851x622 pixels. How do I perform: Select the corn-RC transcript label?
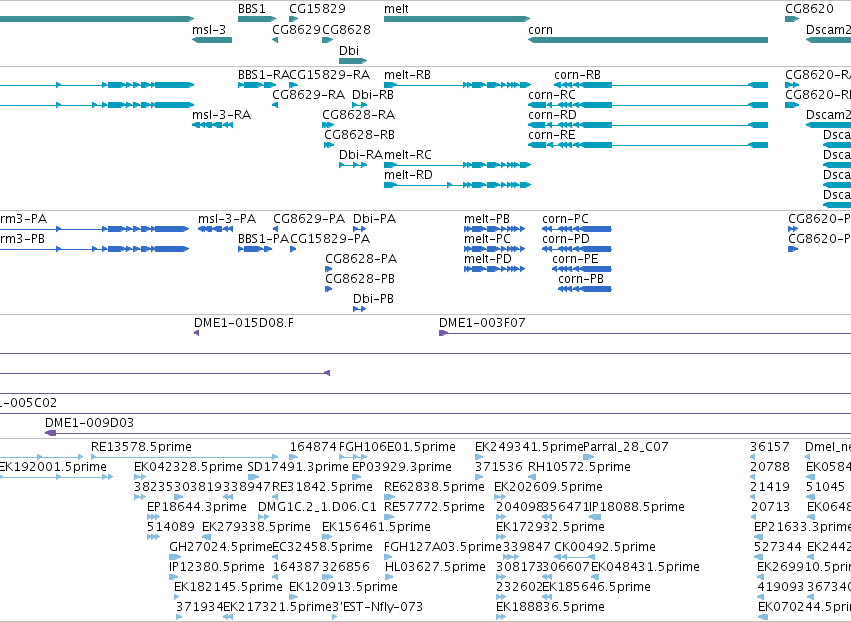[x=552, y=95]
